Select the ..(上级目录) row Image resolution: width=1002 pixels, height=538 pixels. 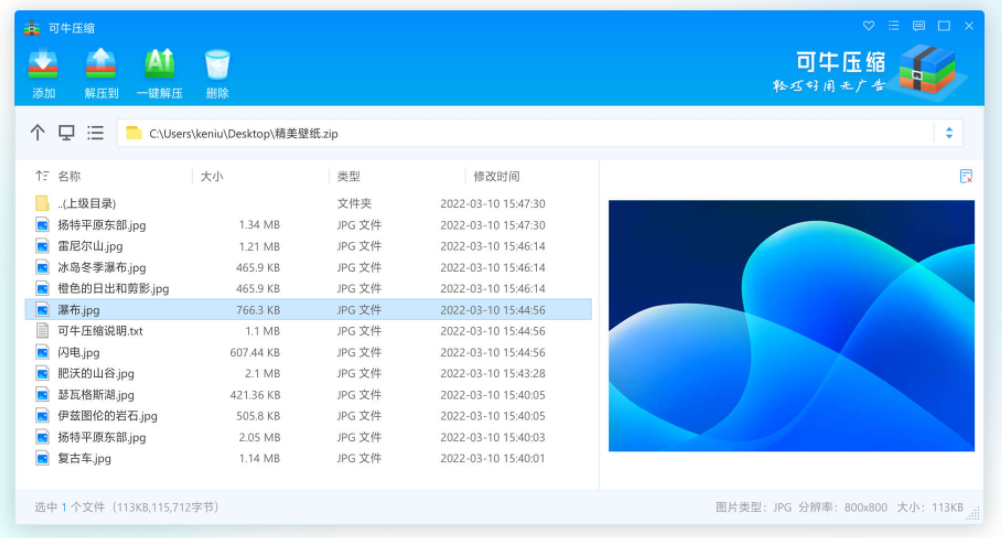pyautogui.click(x=308, y=204)
